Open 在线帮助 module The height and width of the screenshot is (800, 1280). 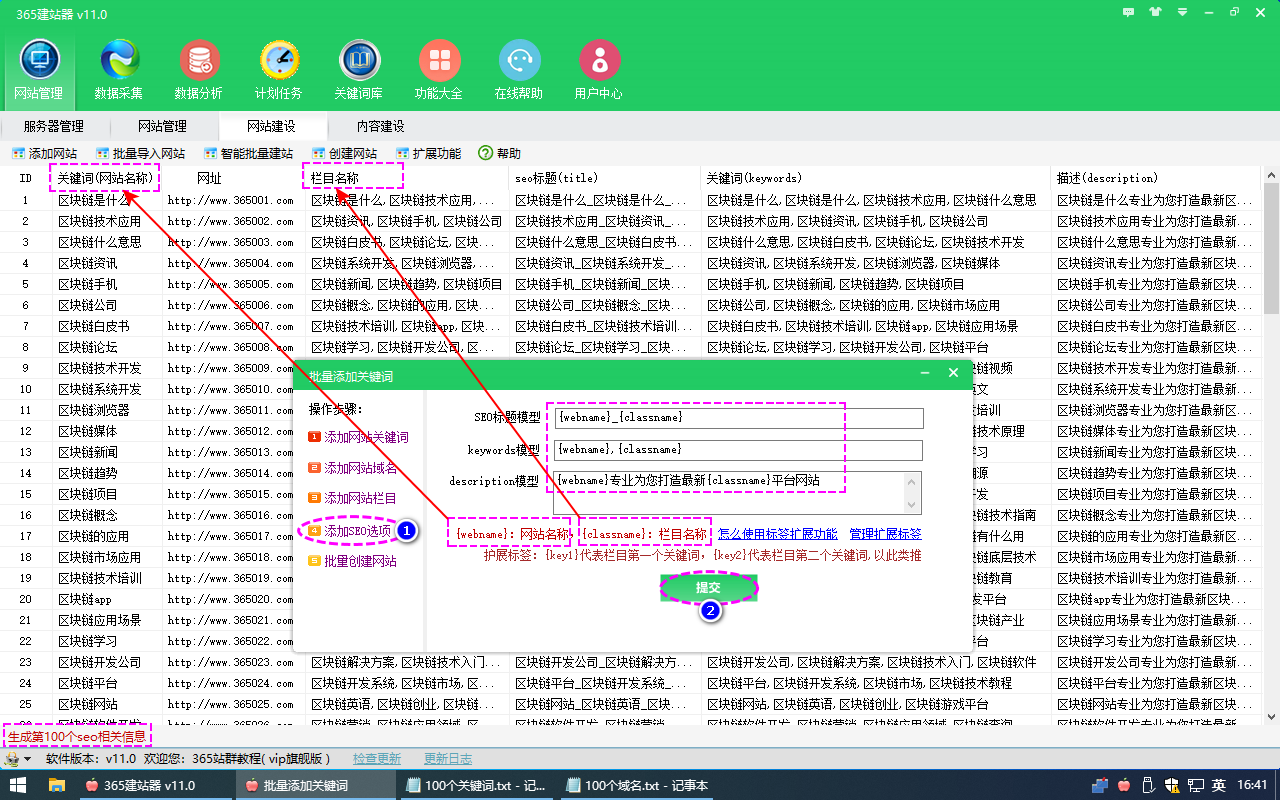519,70
